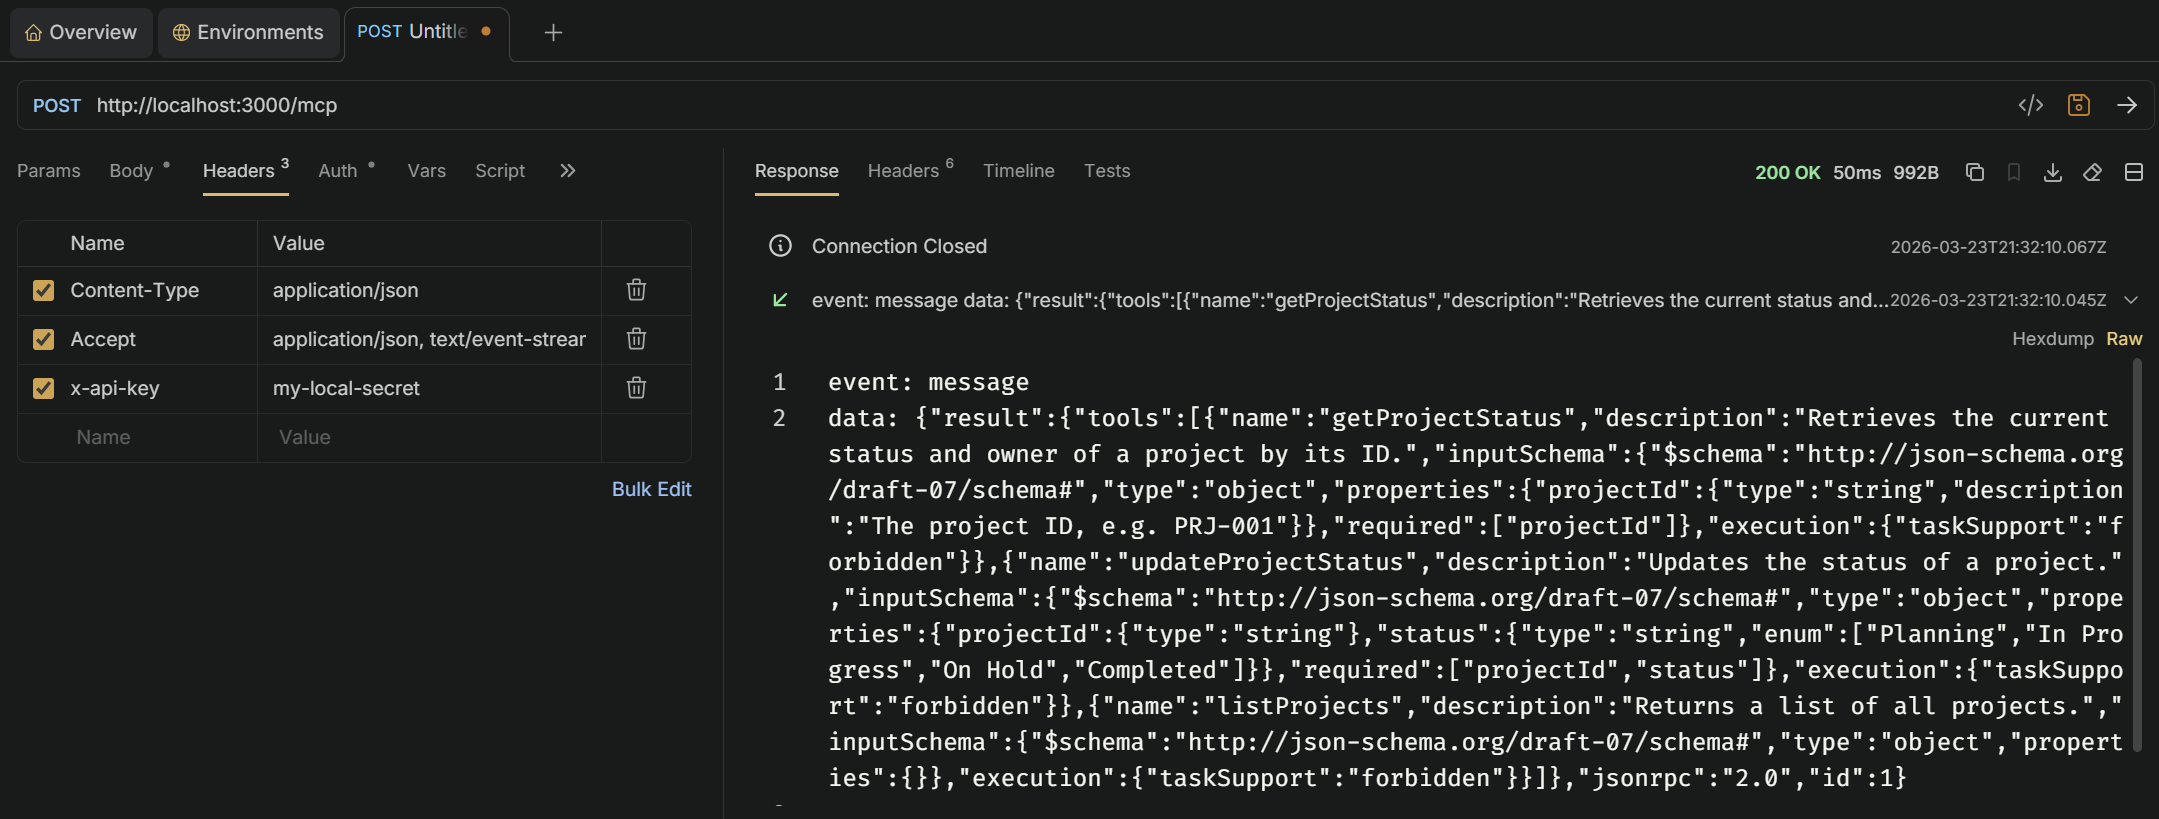Image resolution: width=2159 pixels, height=819 pixels.
Task: Switch response view to Hexdump
Action: [2052, 339]
